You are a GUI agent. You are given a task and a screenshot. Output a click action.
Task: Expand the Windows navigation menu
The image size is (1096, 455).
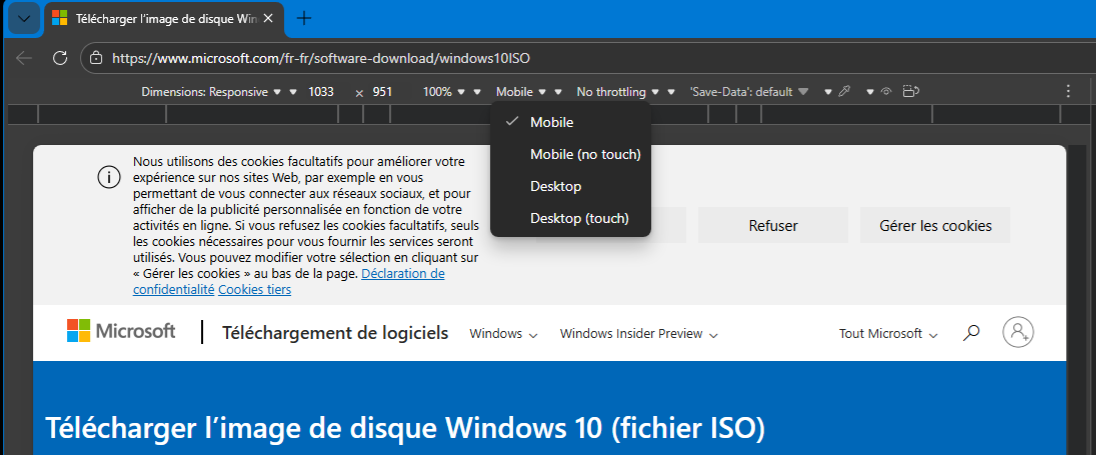pos(503,334)
